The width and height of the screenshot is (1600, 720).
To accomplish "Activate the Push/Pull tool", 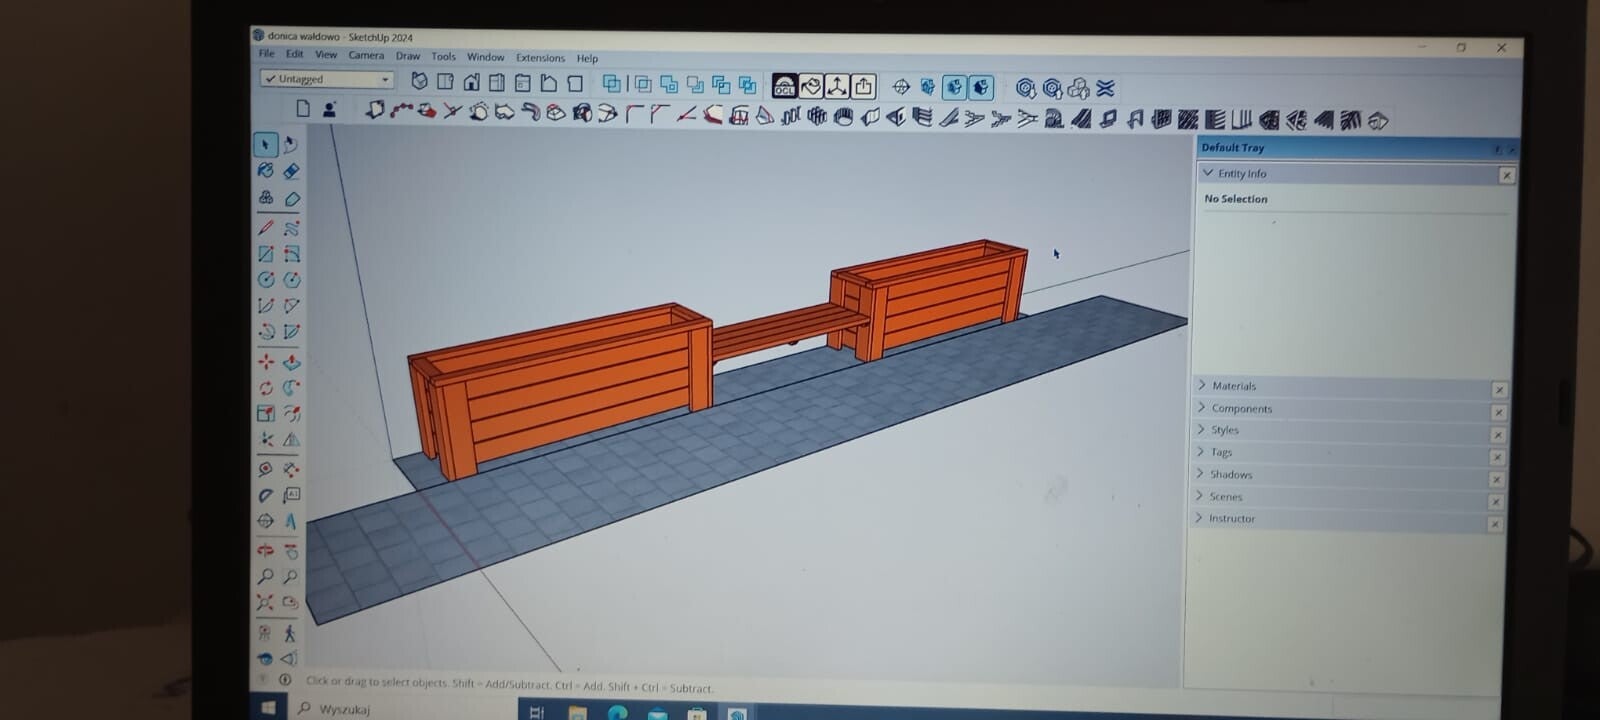I will point(291,362).
